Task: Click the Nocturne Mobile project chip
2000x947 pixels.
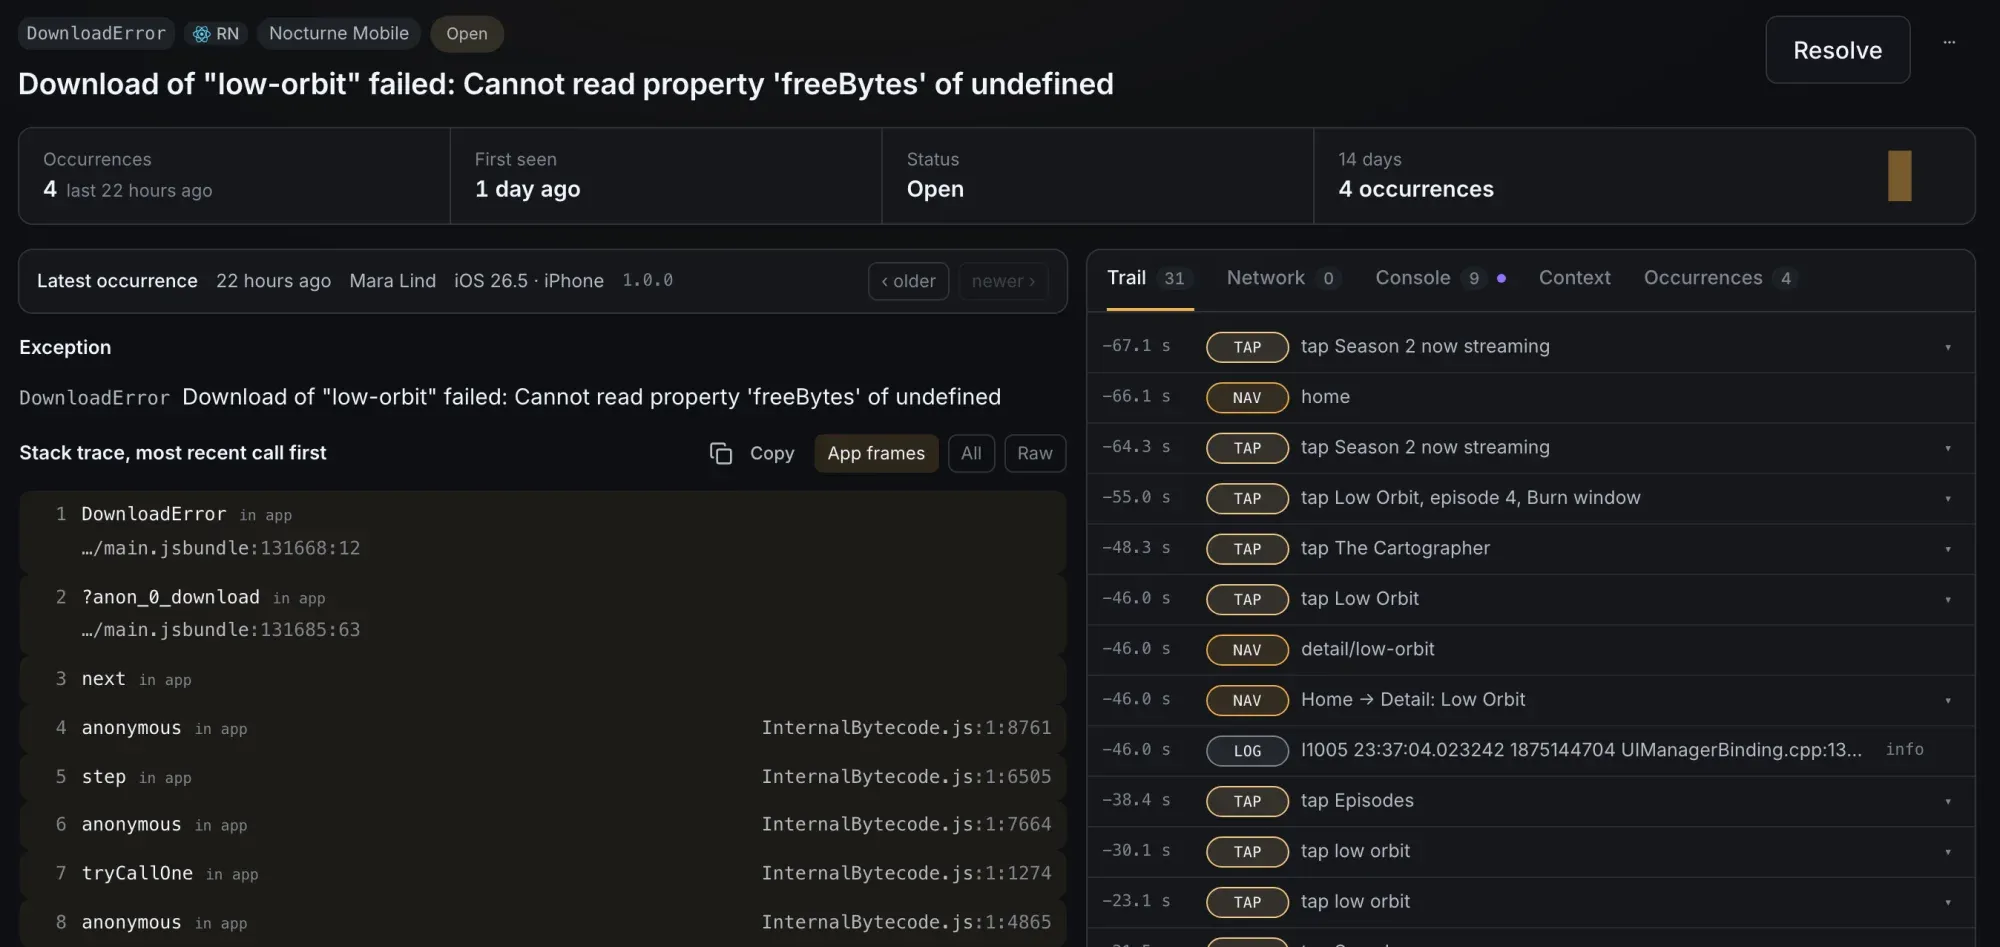Action: [338, 34]
